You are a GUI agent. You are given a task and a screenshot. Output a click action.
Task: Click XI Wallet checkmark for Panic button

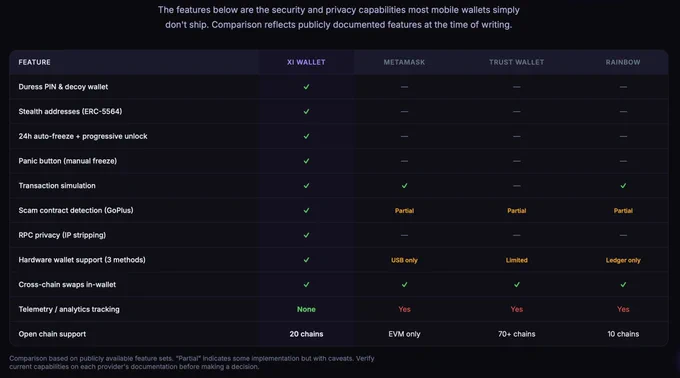point(306,161)
